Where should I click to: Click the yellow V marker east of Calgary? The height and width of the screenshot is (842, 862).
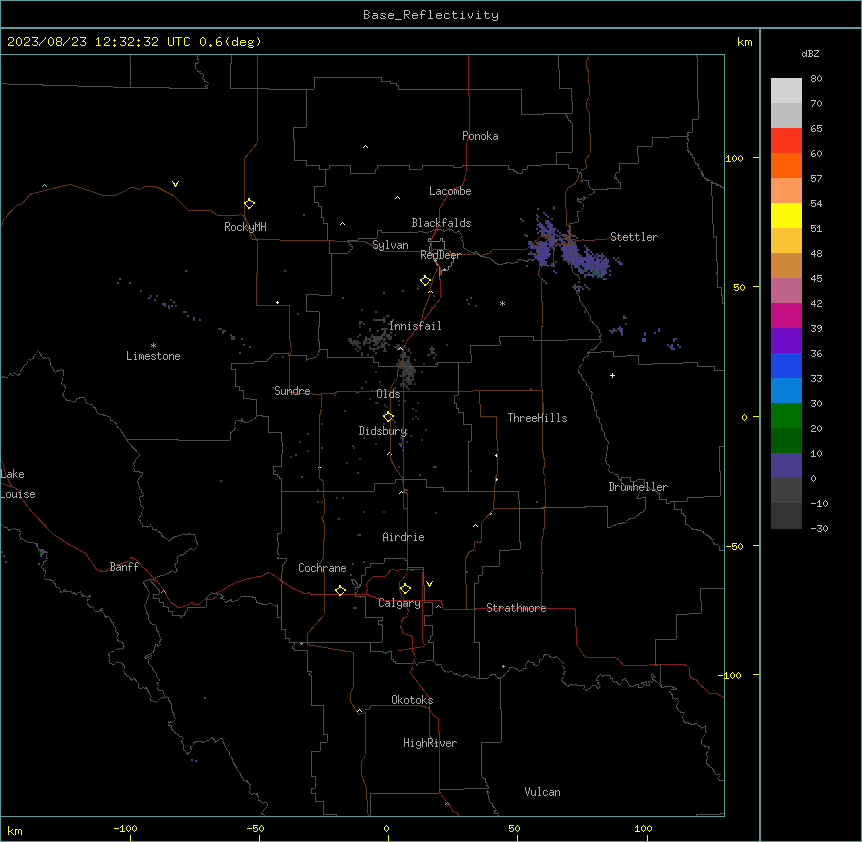(429, 584)
